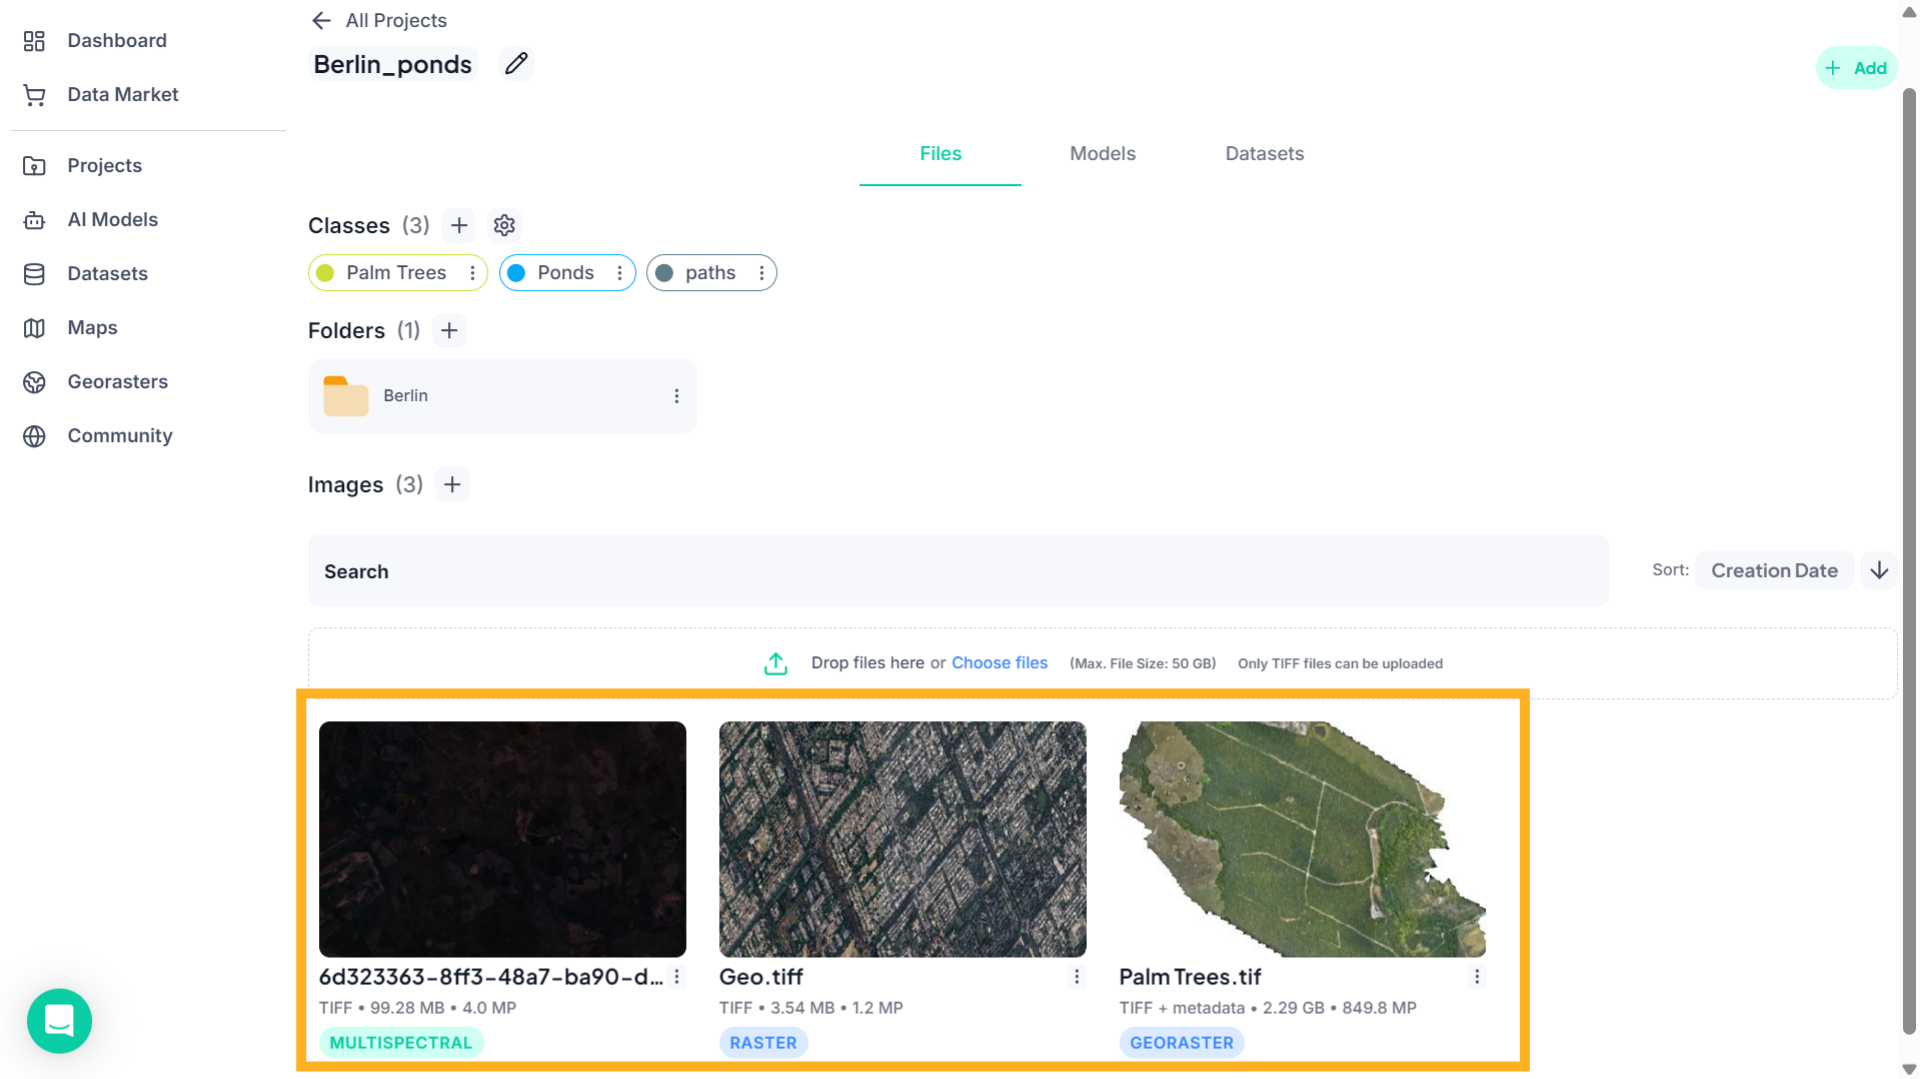Click the Community globe icon
This screenshot has width=1920, height=1079.
point(34,436)
